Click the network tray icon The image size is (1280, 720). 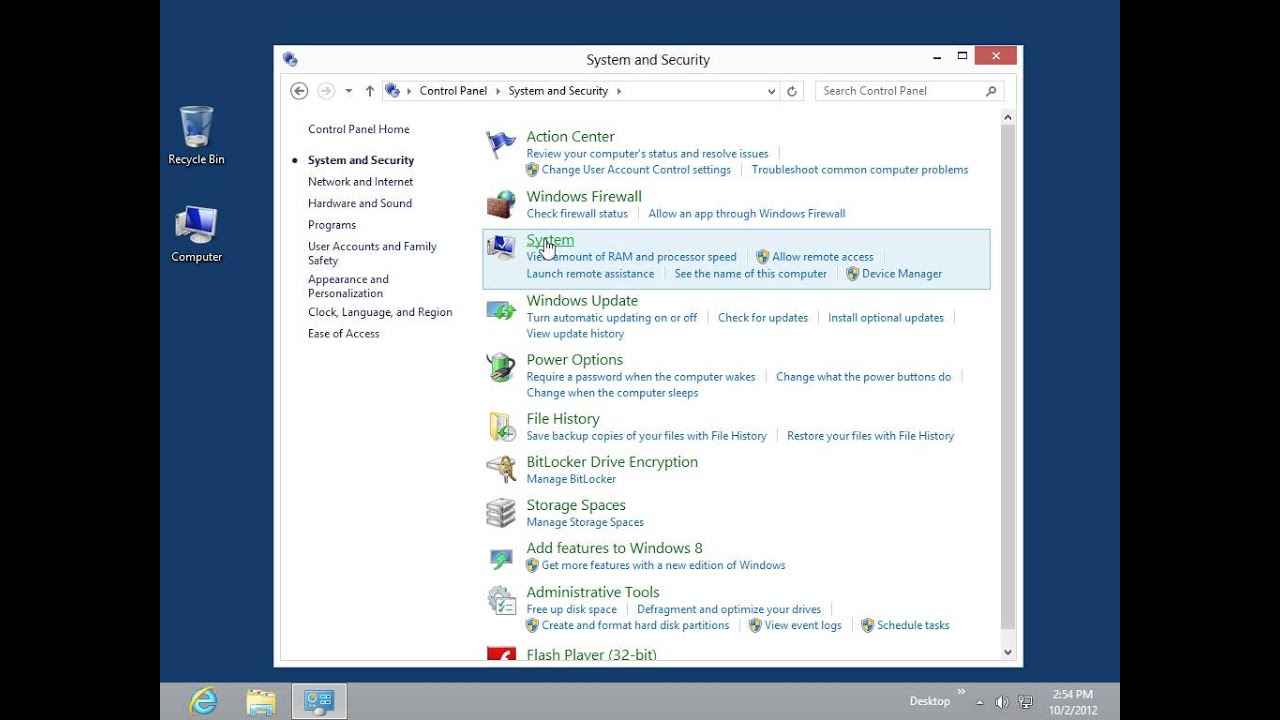(x=1025, y=702)
